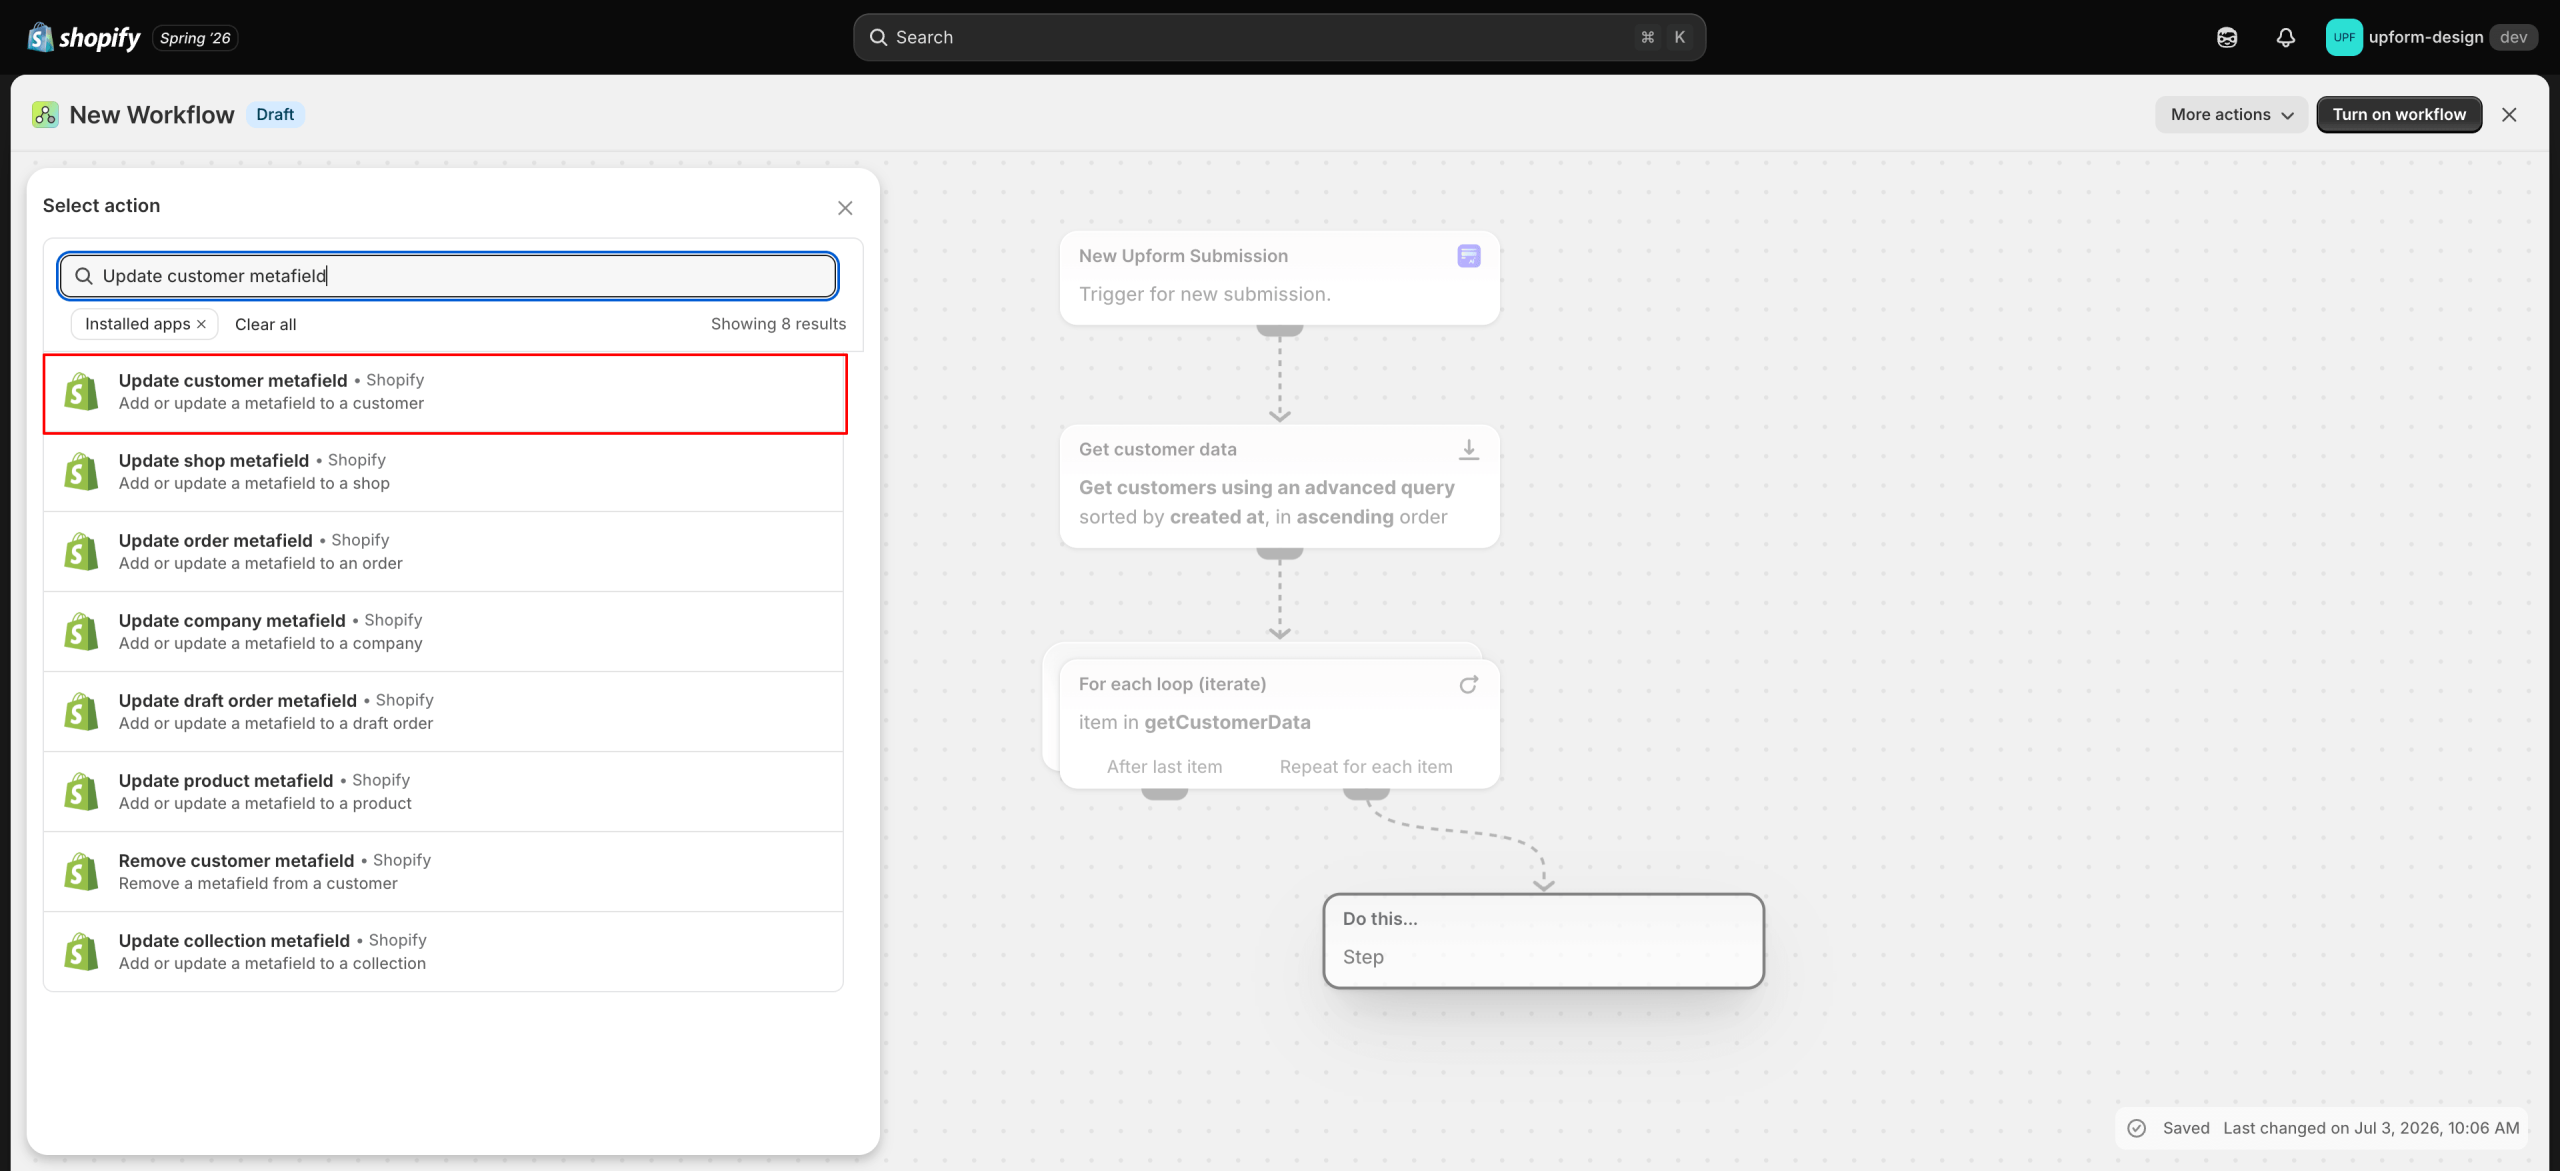Screen dimensions: 2560x1171
Task: Select Update draft order metafield action
Action: click(x=444, y=712)
